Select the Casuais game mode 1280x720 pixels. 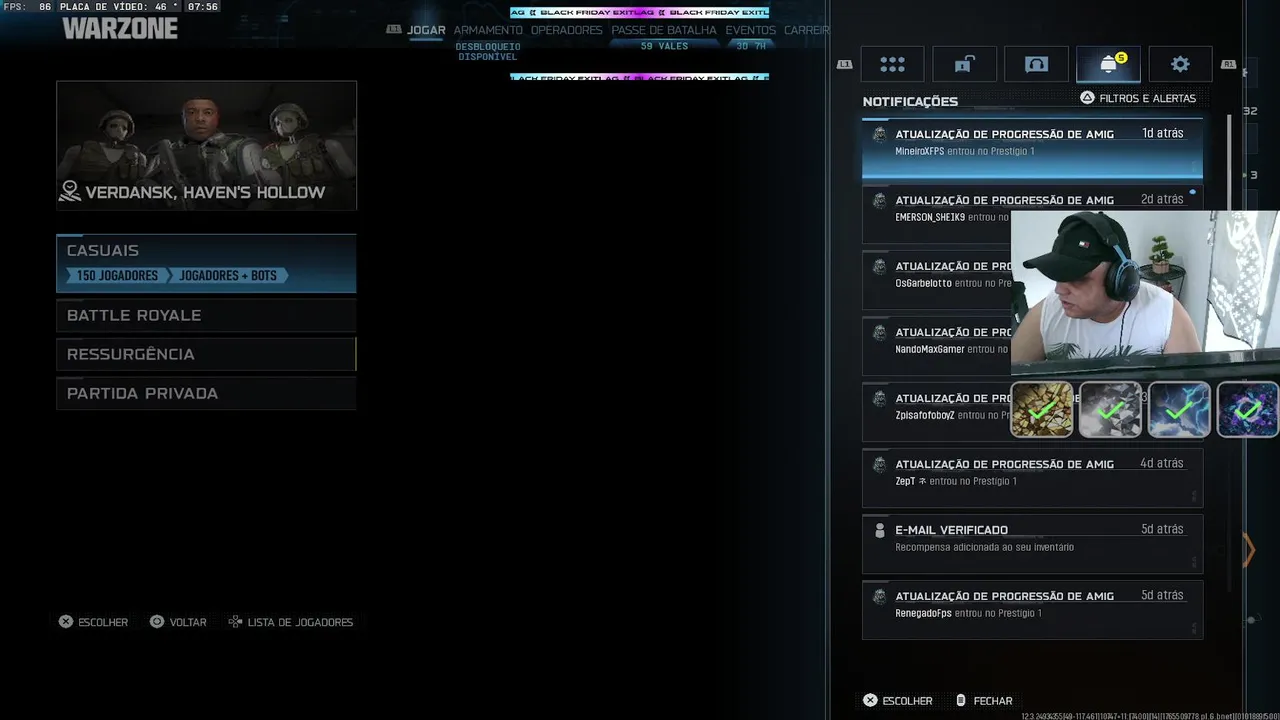click(206, 263)
